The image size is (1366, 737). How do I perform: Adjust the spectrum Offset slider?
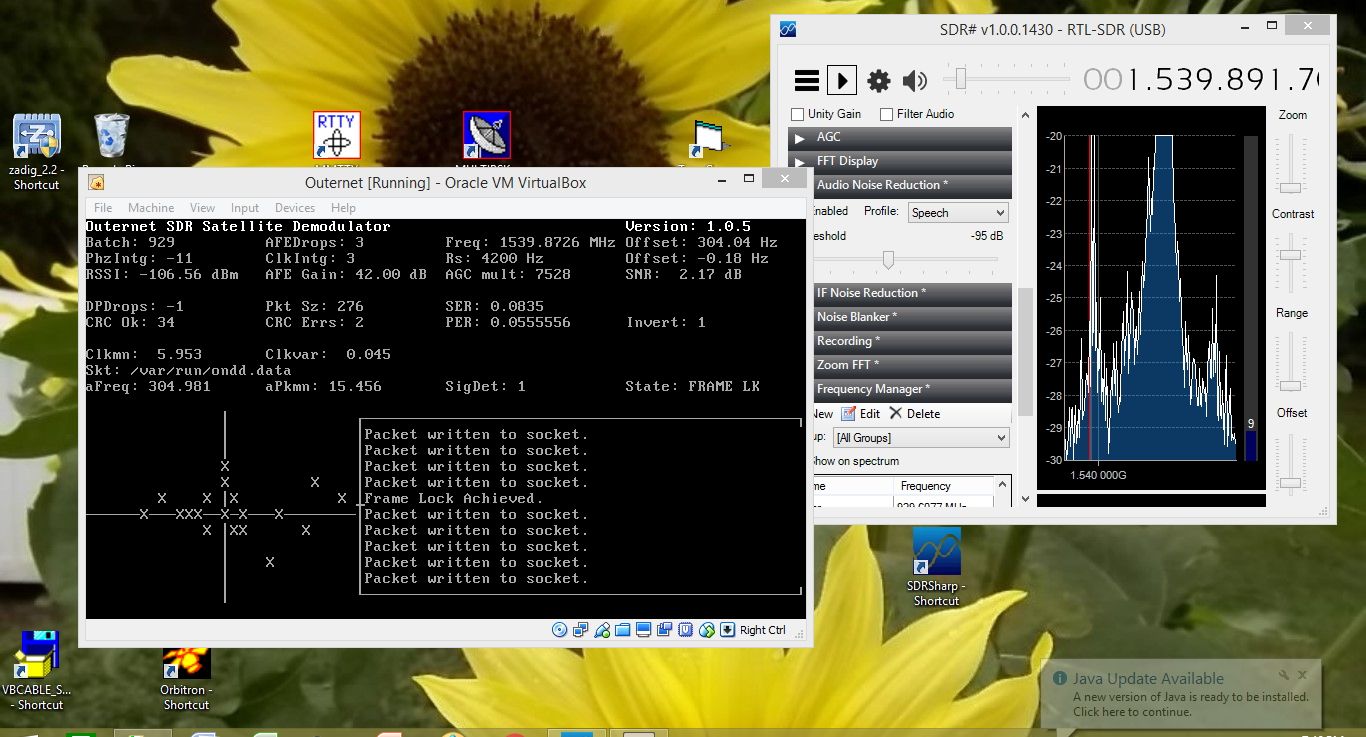coord(1291,483)
